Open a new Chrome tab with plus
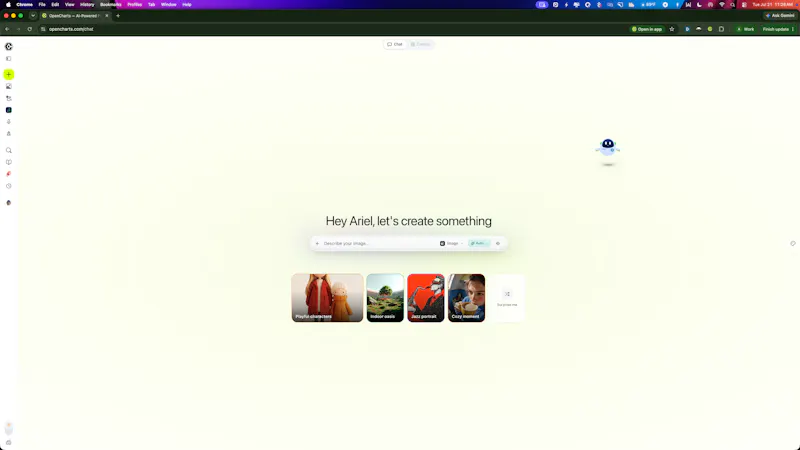Screen dimensions: 800x450 pos(118,16)
